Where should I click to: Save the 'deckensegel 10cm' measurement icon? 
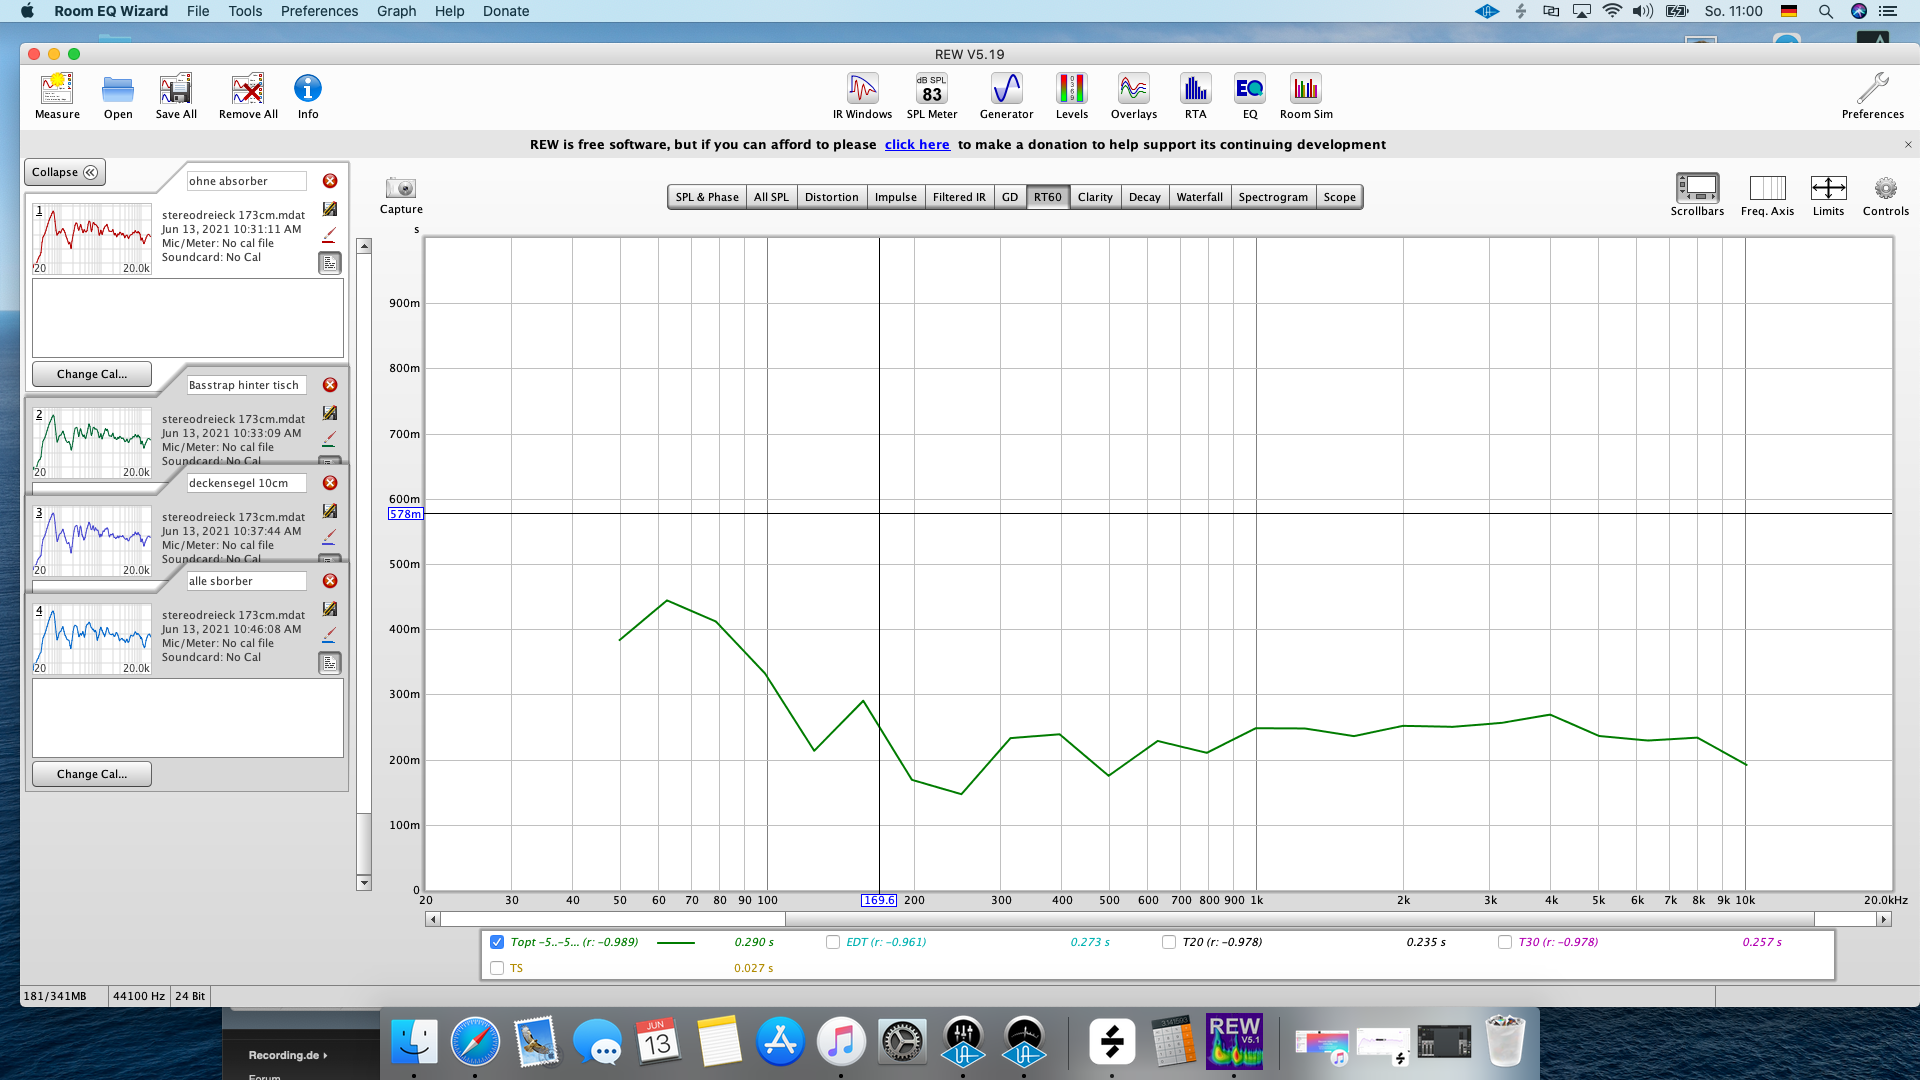tap(330, 511)
